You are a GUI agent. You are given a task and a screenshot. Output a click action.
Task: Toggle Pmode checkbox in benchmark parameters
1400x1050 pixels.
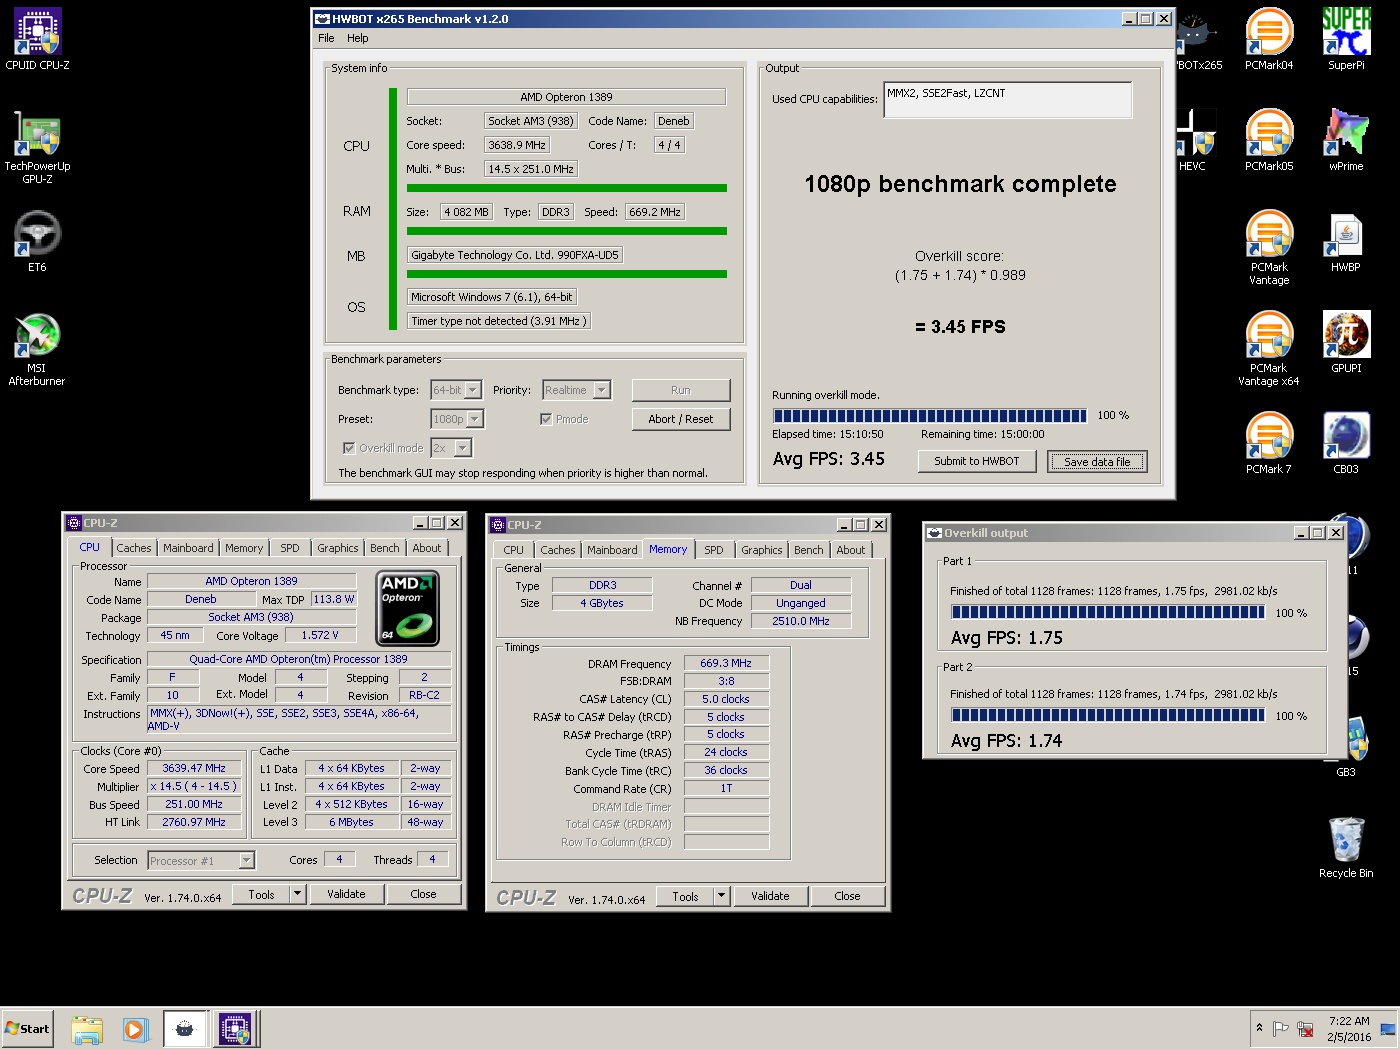(x=546, y=419)
